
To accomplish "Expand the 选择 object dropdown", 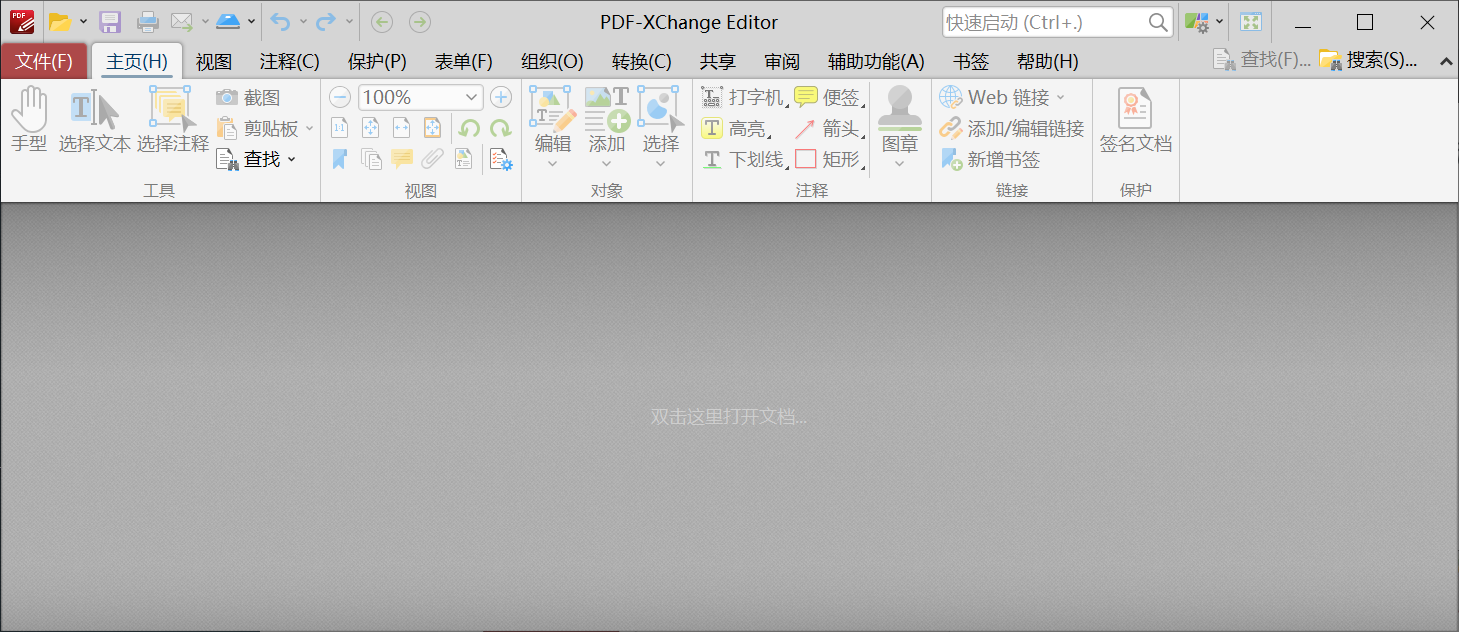I will pos(660,164).
